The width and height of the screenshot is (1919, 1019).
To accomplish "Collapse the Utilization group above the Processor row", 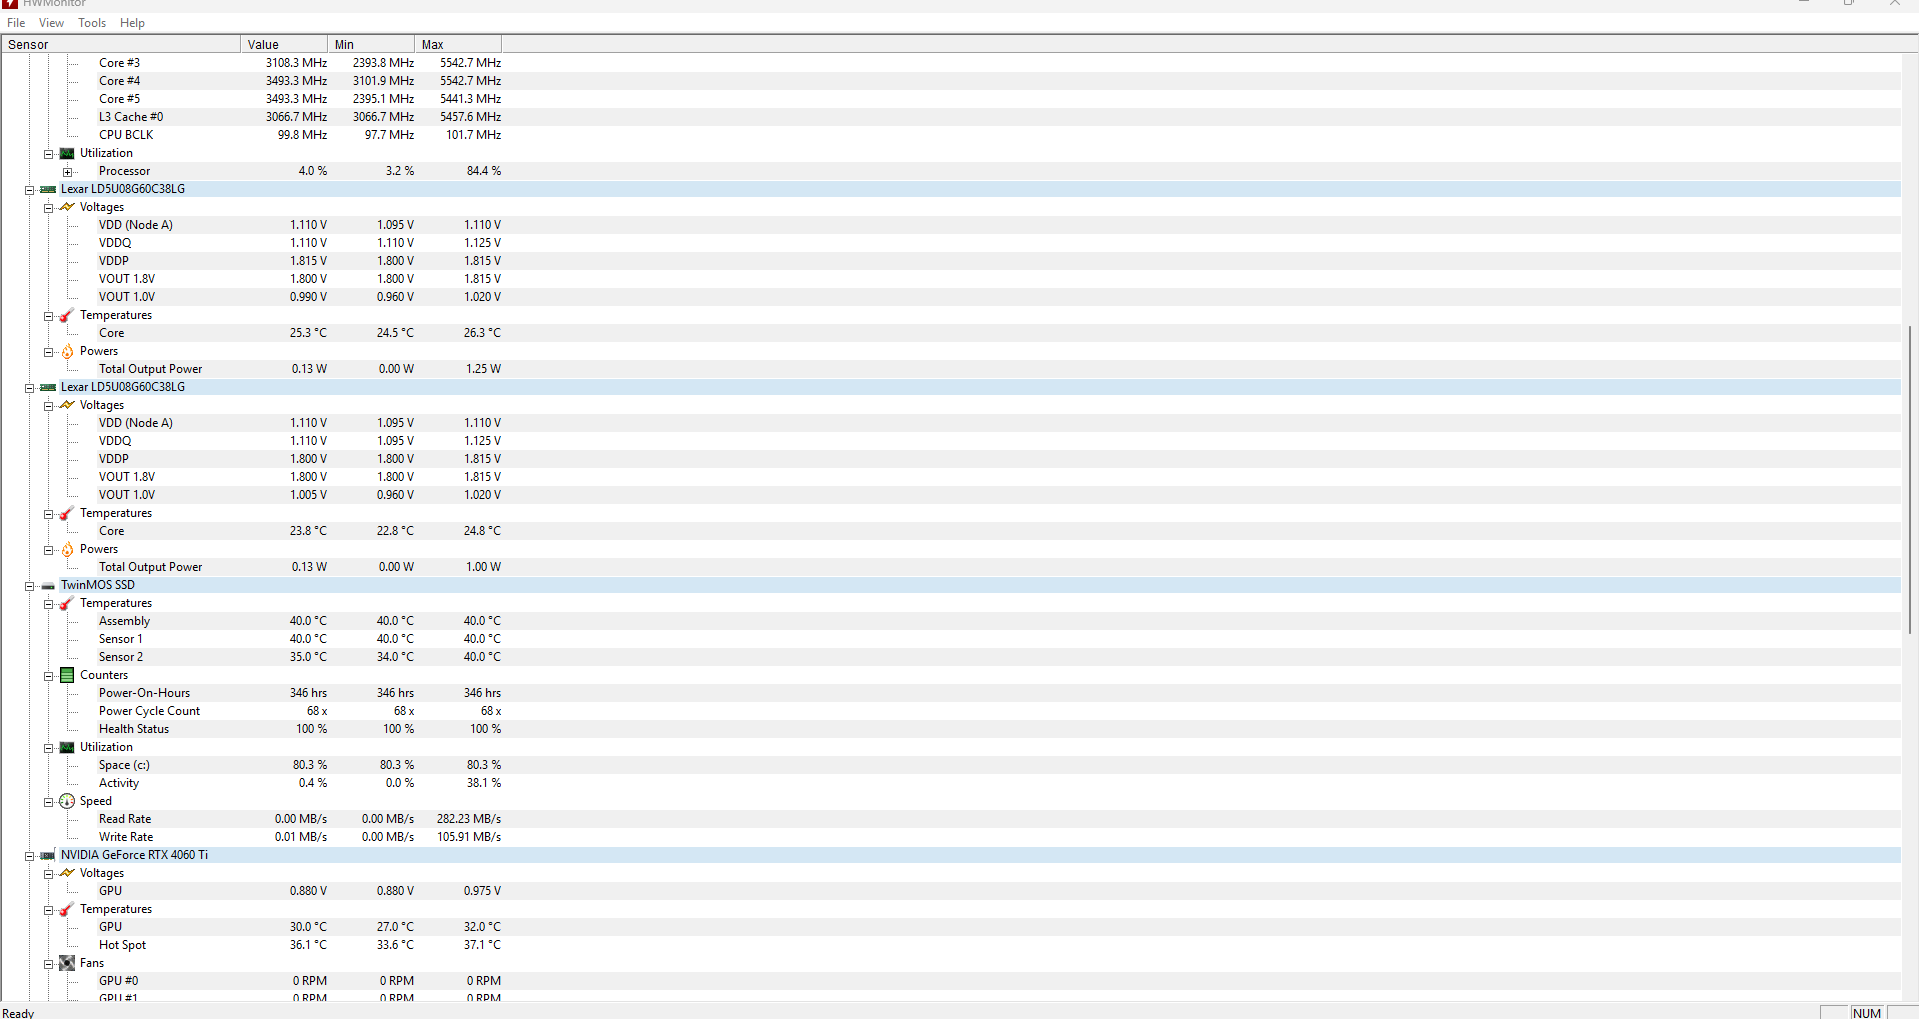I will (x=48, y=154).
